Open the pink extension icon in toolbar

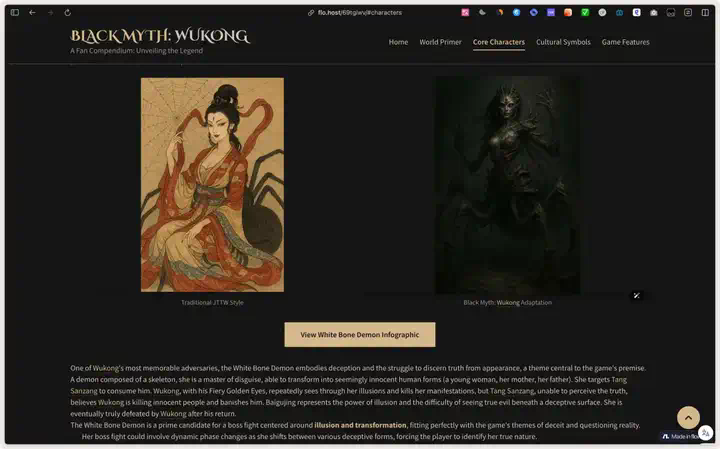click(465, 12)
